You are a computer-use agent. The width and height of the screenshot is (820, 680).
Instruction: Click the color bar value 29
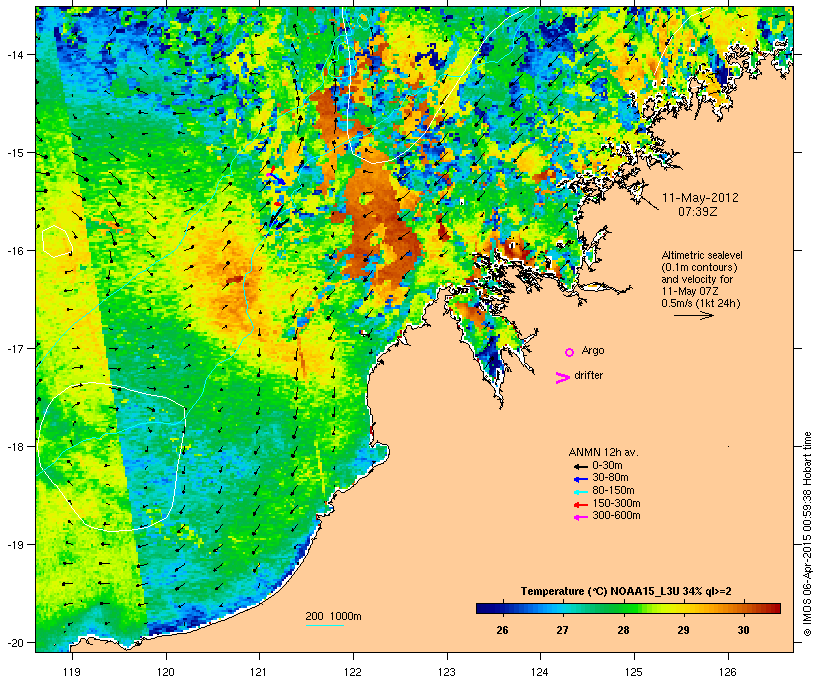(683, 630)
